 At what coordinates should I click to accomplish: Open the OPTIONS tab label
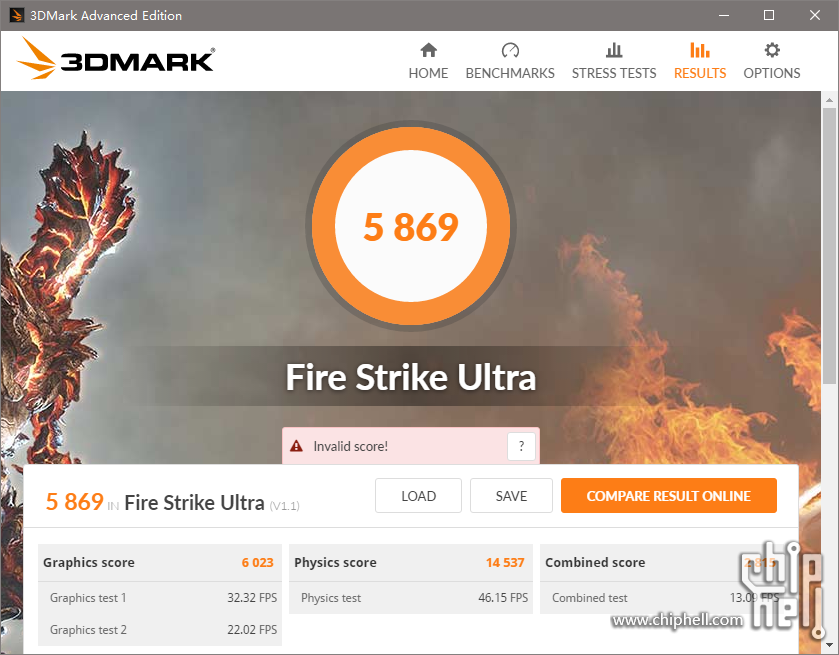coord(772,73)
